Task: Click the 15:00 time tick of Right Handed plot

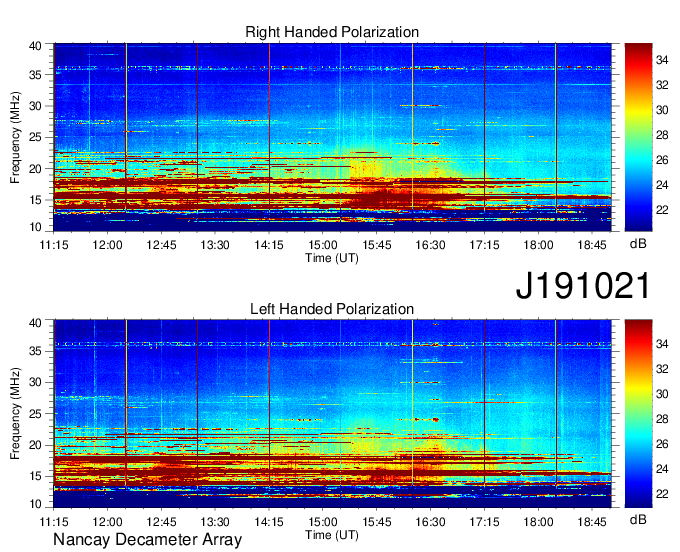Action: pyautogui.click(x=323, y=245)
